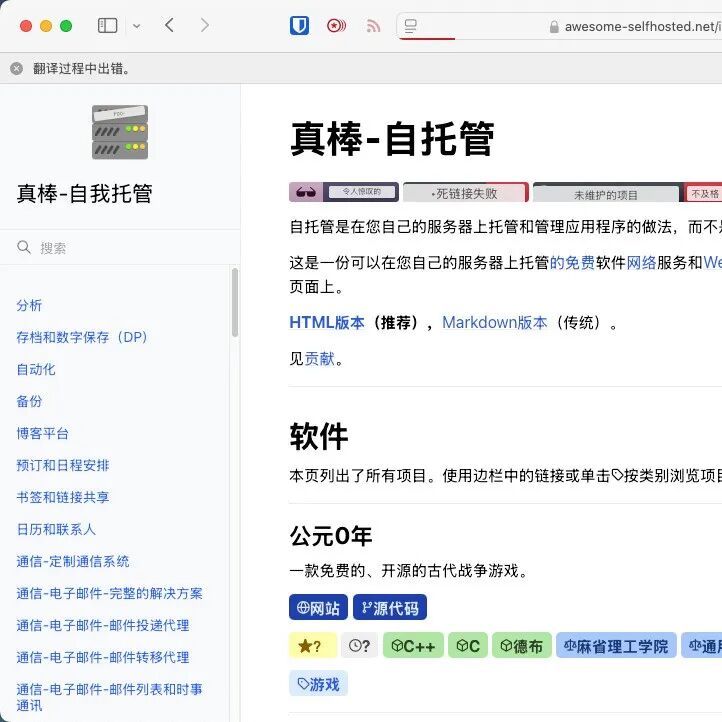722x722 pixels.
Task: Click the lock icon in the address bar
Action: (x=554, y=27)
